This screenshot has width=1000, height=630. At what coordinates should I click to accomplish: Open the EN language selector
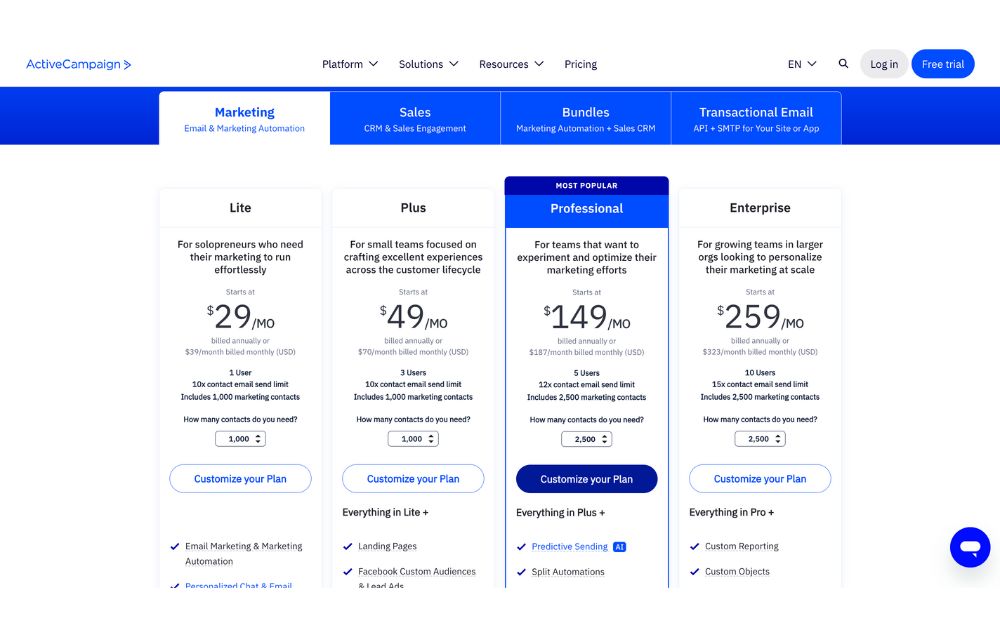click(802, 64)
